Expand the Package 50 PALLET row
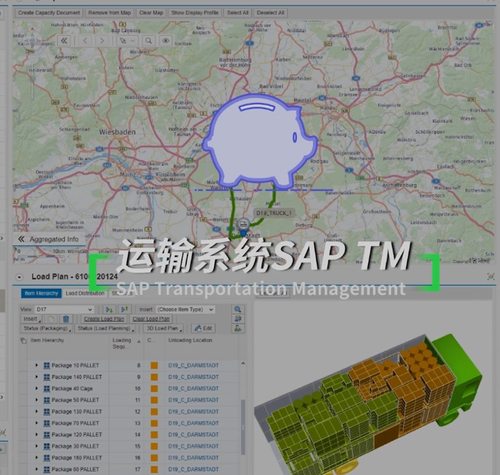The width and height of the screenshot is (500, 475). [37, 400]
